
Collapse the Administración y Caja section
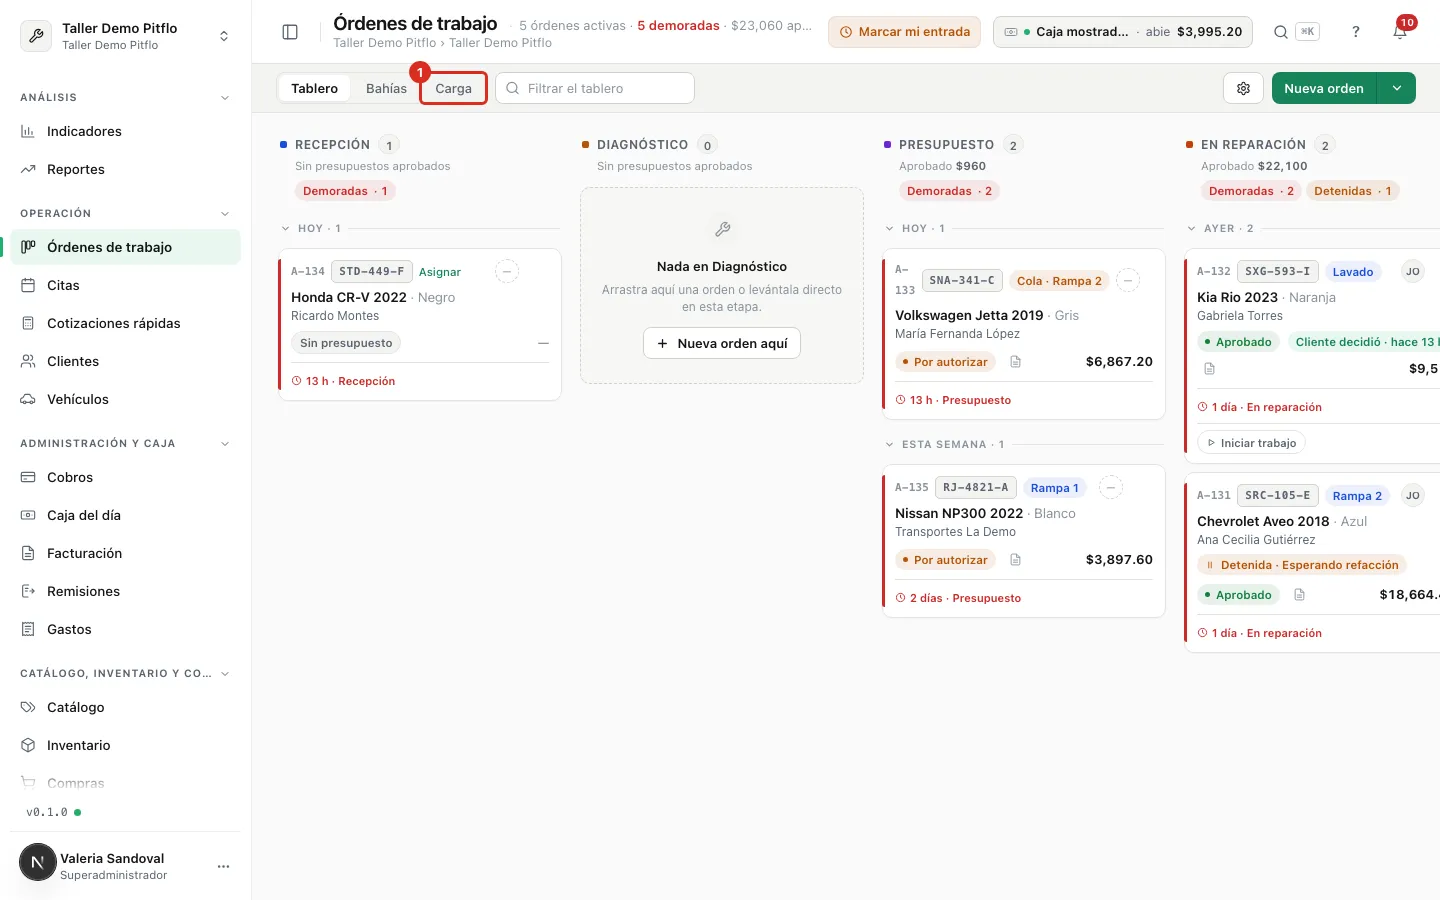pyautogui.click(x=224, y=444)
